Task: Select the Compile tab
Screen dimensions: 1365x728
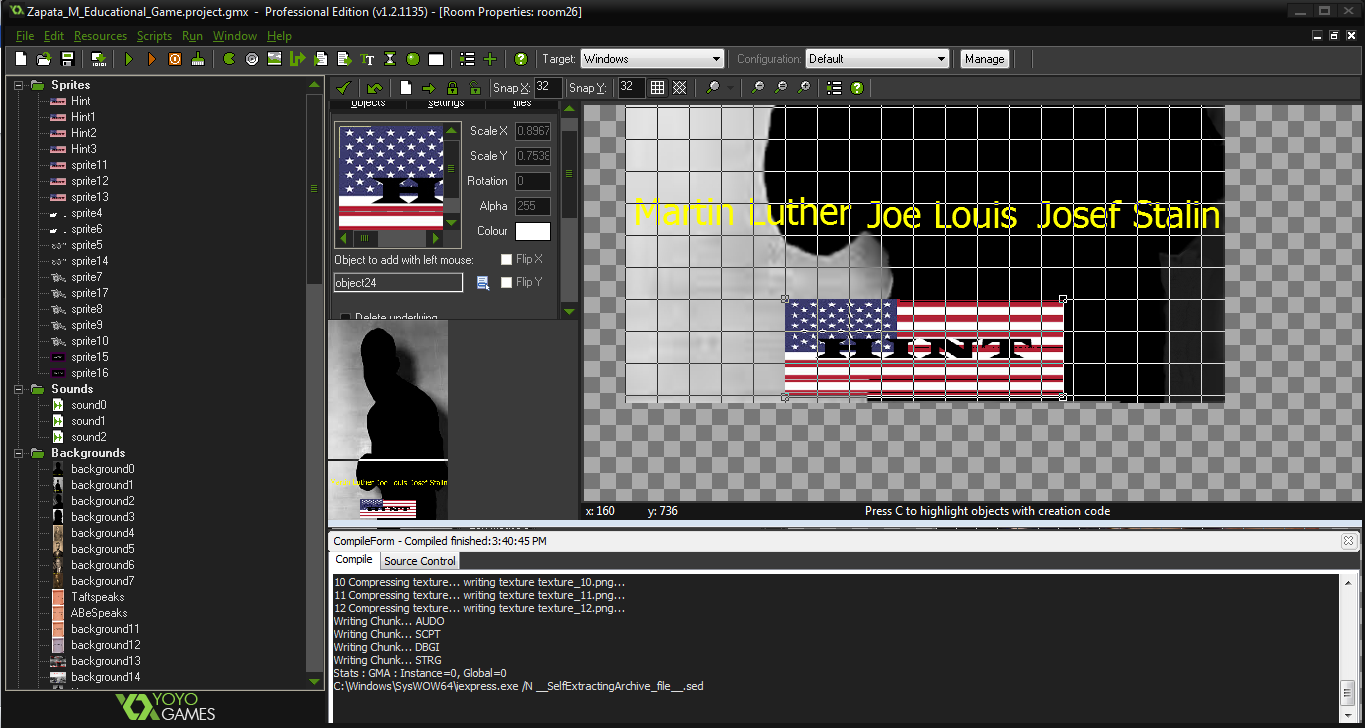Action: [x=354, y=560]
